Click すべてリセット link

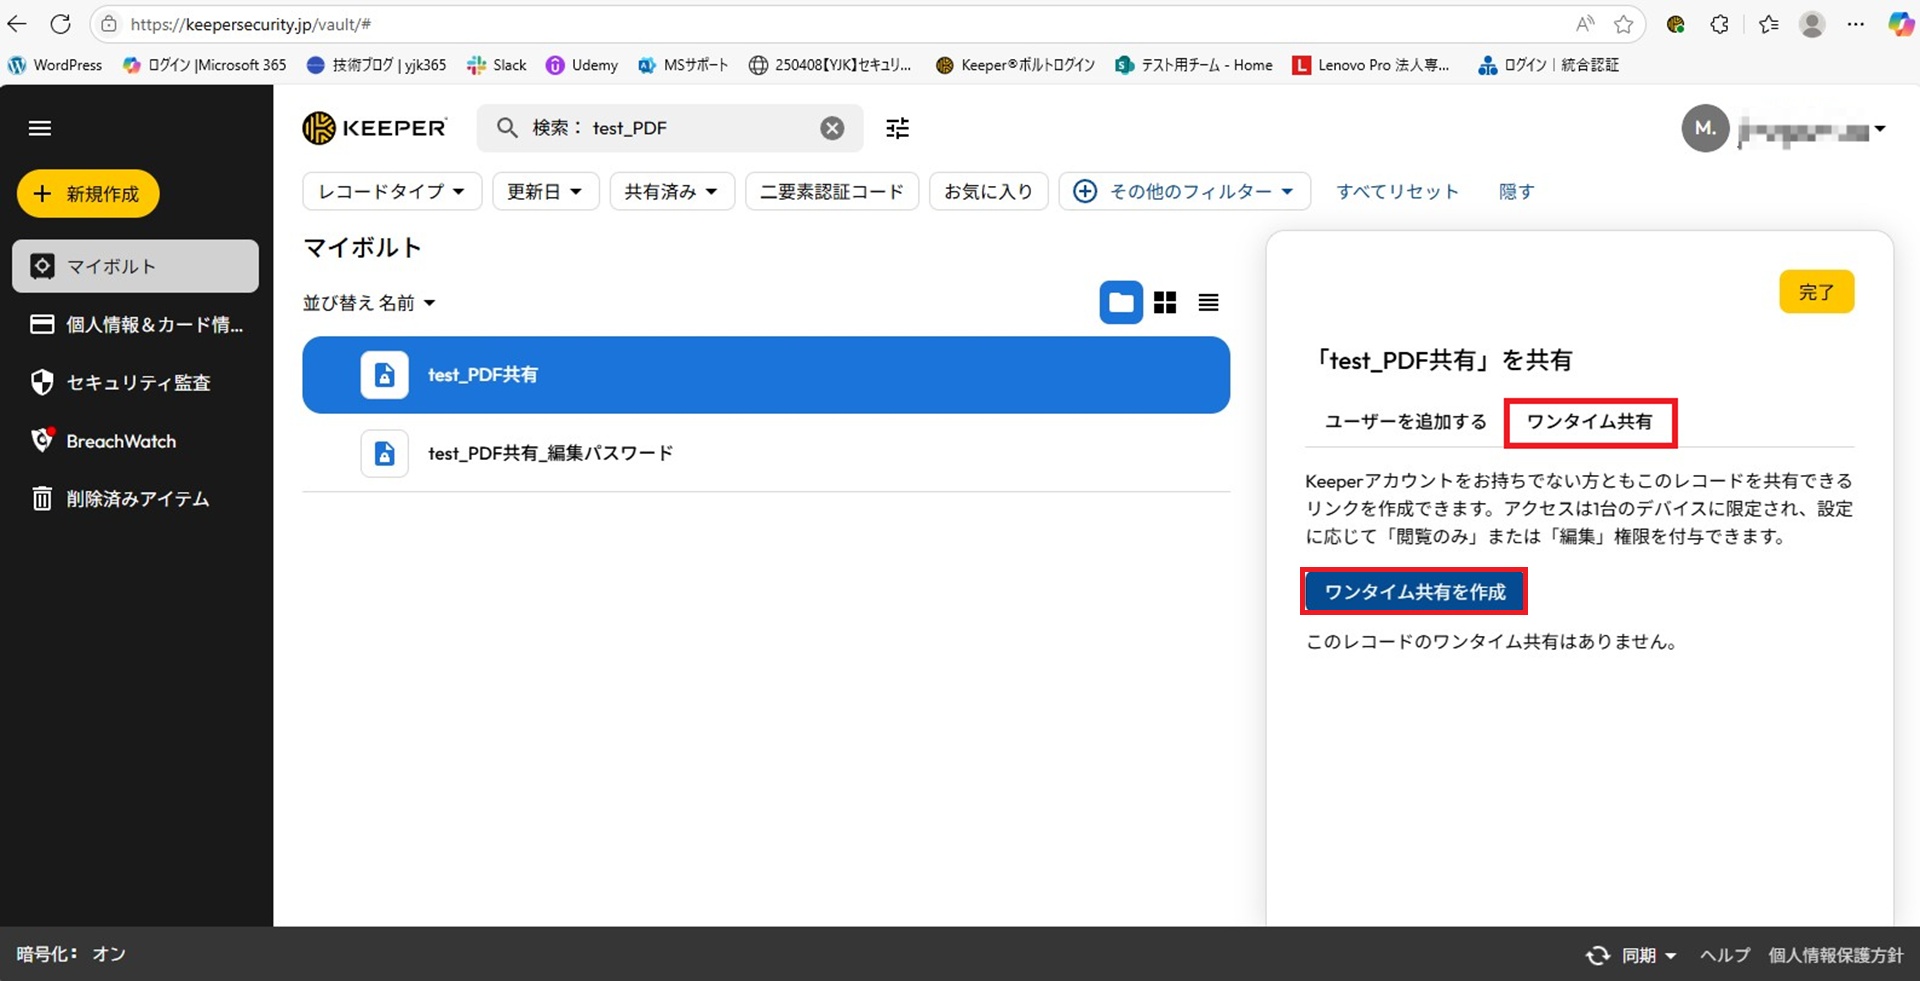1397,191
